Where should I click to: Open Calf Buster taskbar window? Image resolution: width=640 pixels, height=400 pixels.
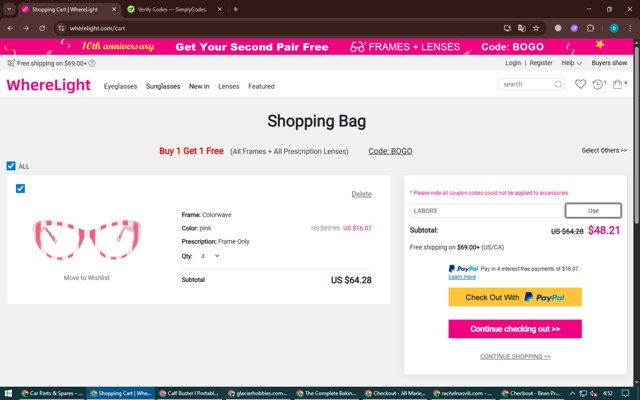coord(190,393)
